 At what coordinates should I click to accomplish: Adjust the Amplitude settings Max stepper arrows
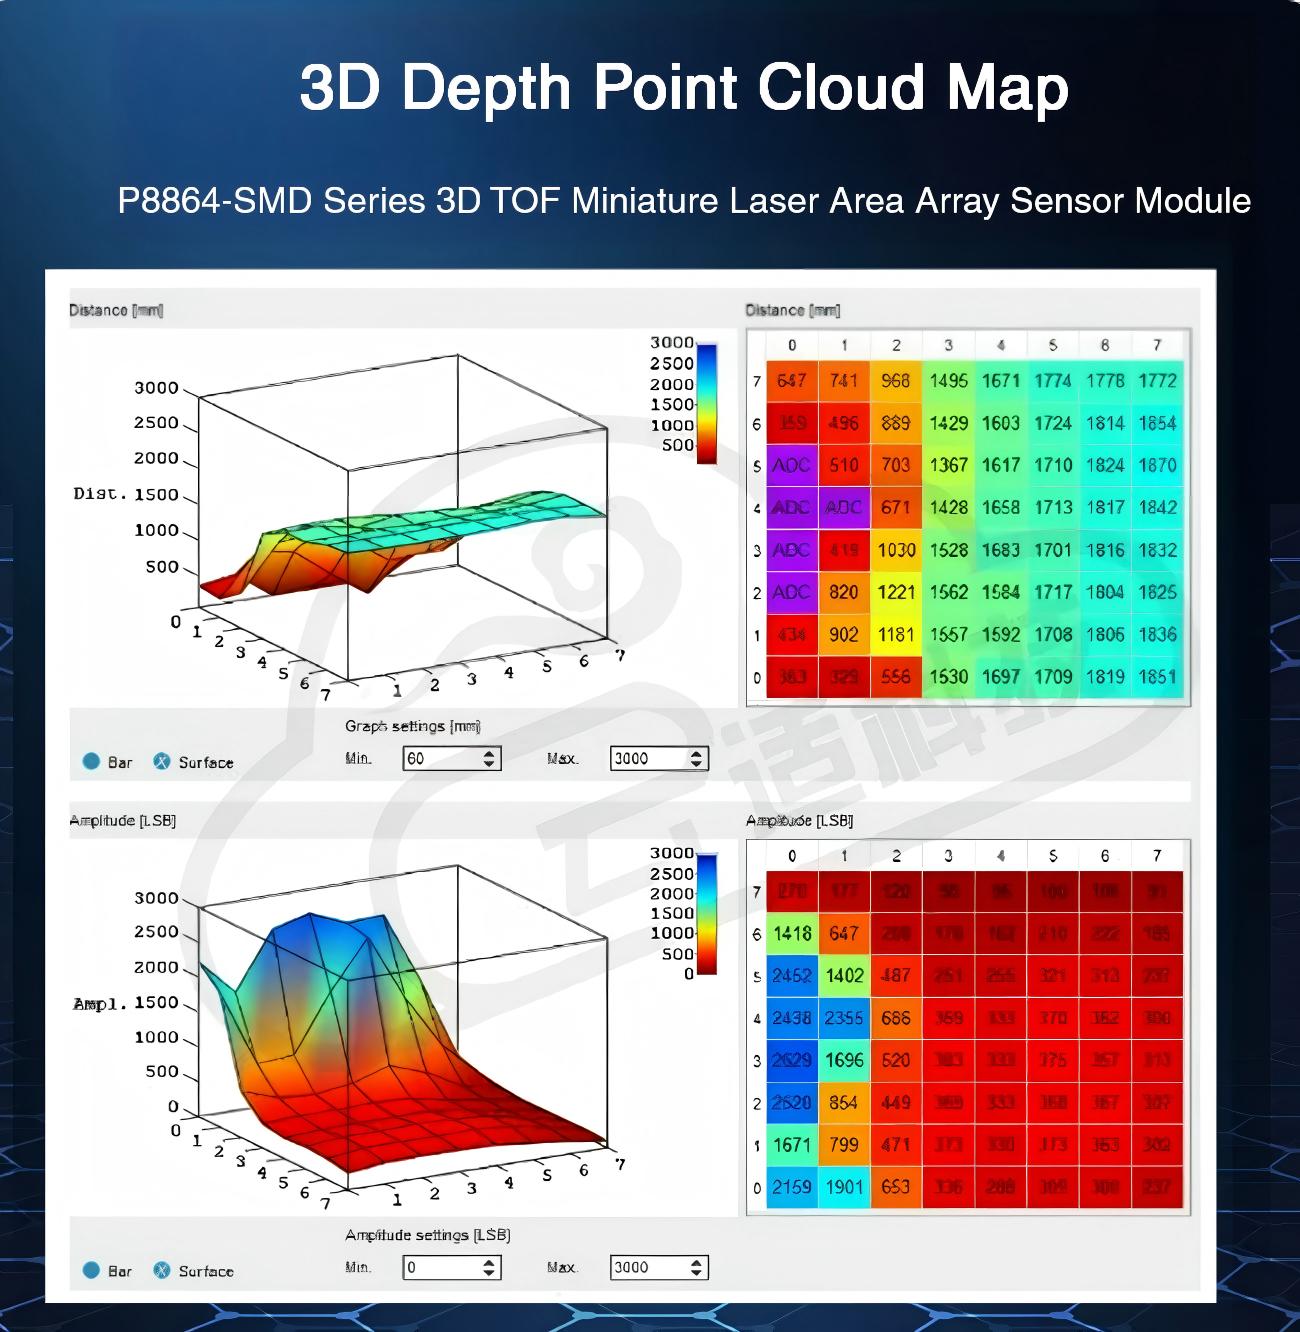tap(697, 1268)
